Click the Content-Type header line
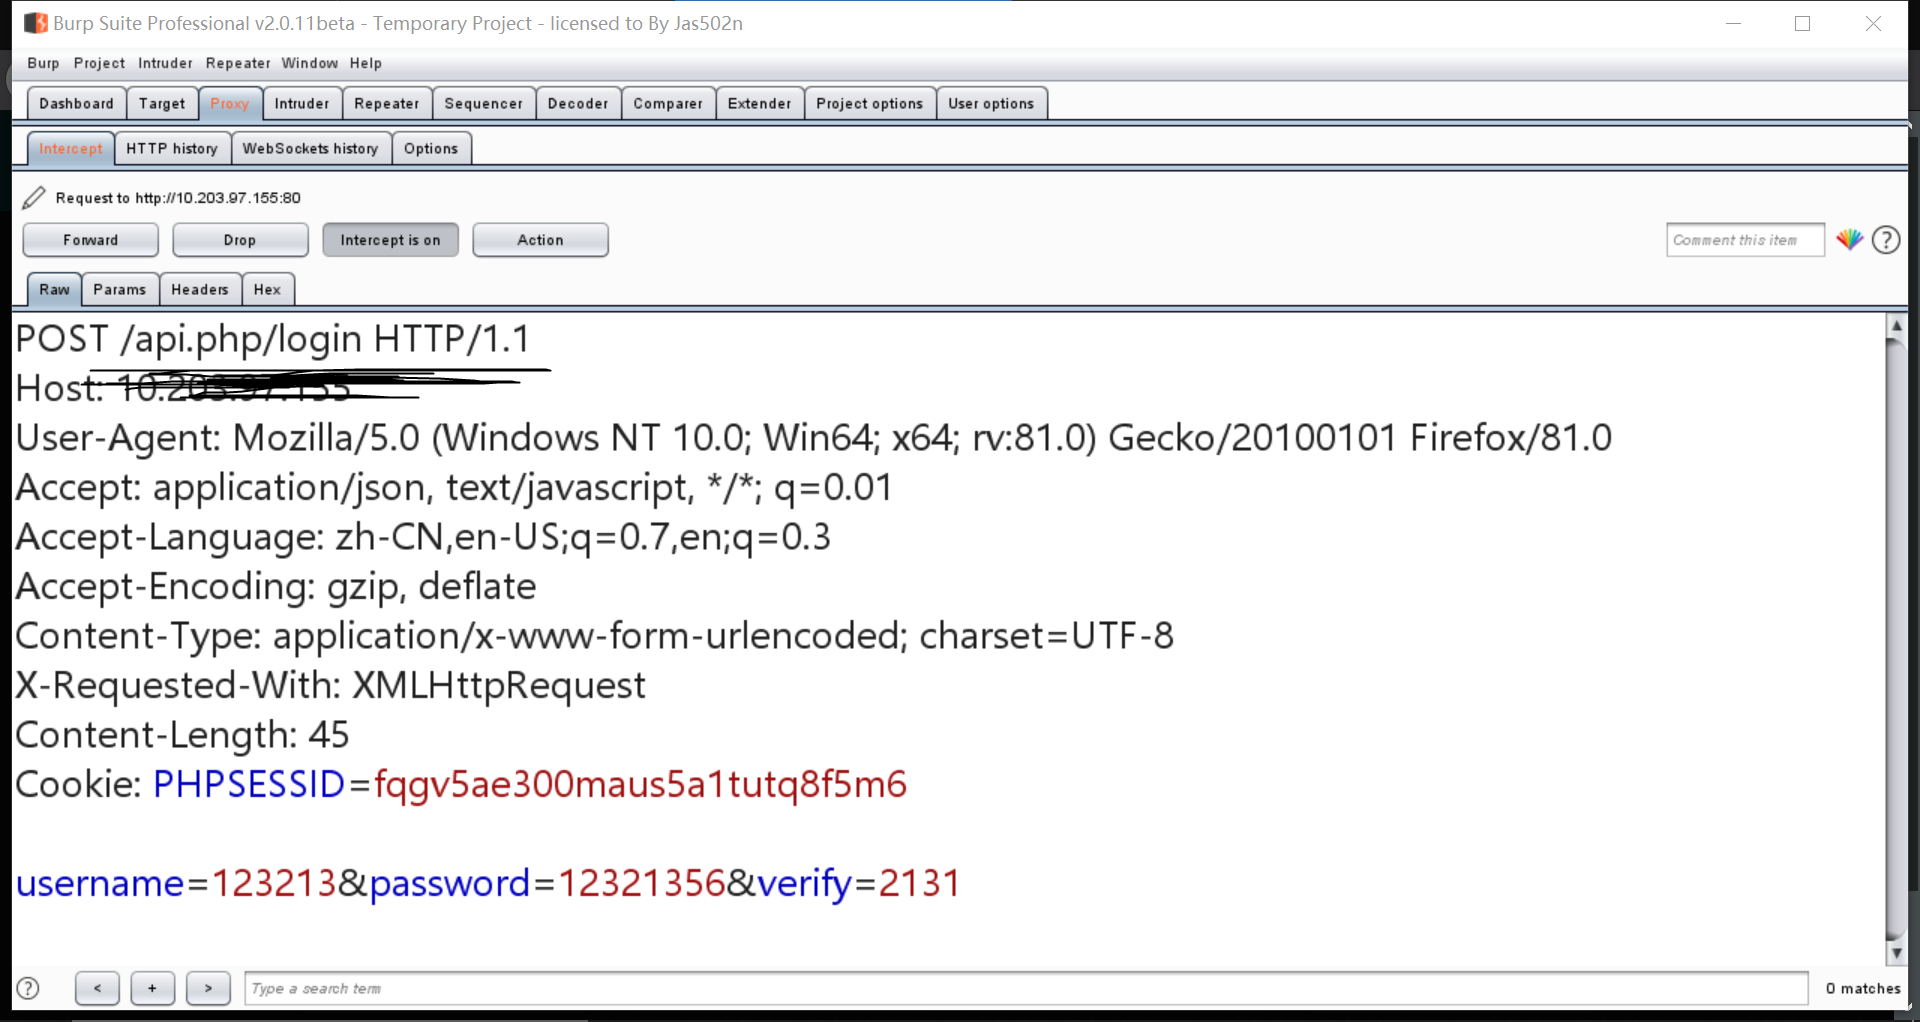 click(x=594, y=636)
